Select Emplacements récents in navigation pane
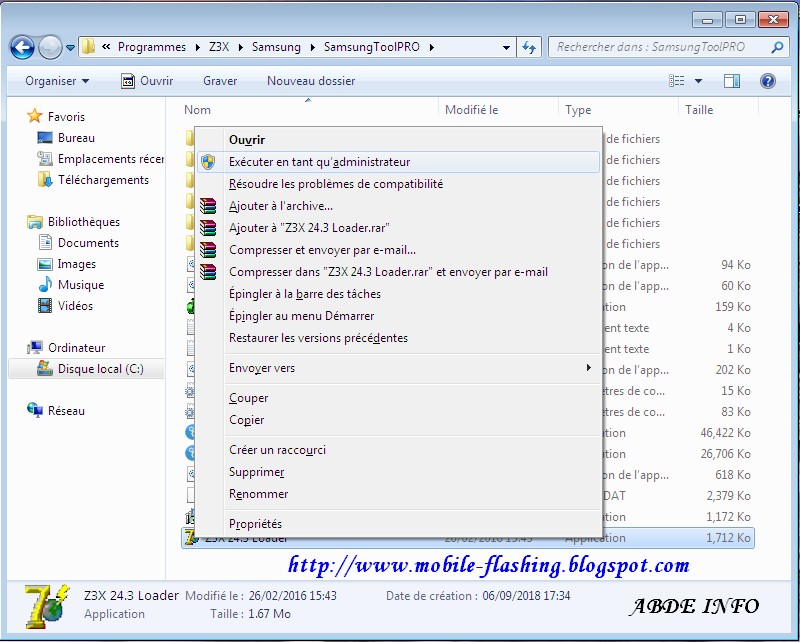This screenshot has width=800, height=642. click(100, 159)
